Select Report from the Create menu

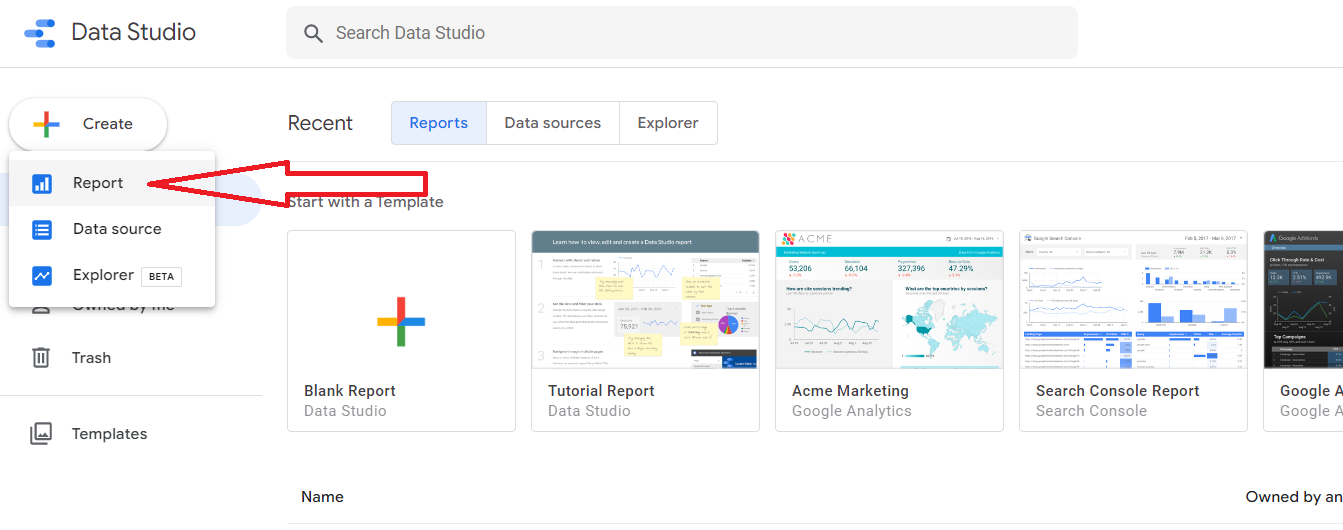click(98, 183)
